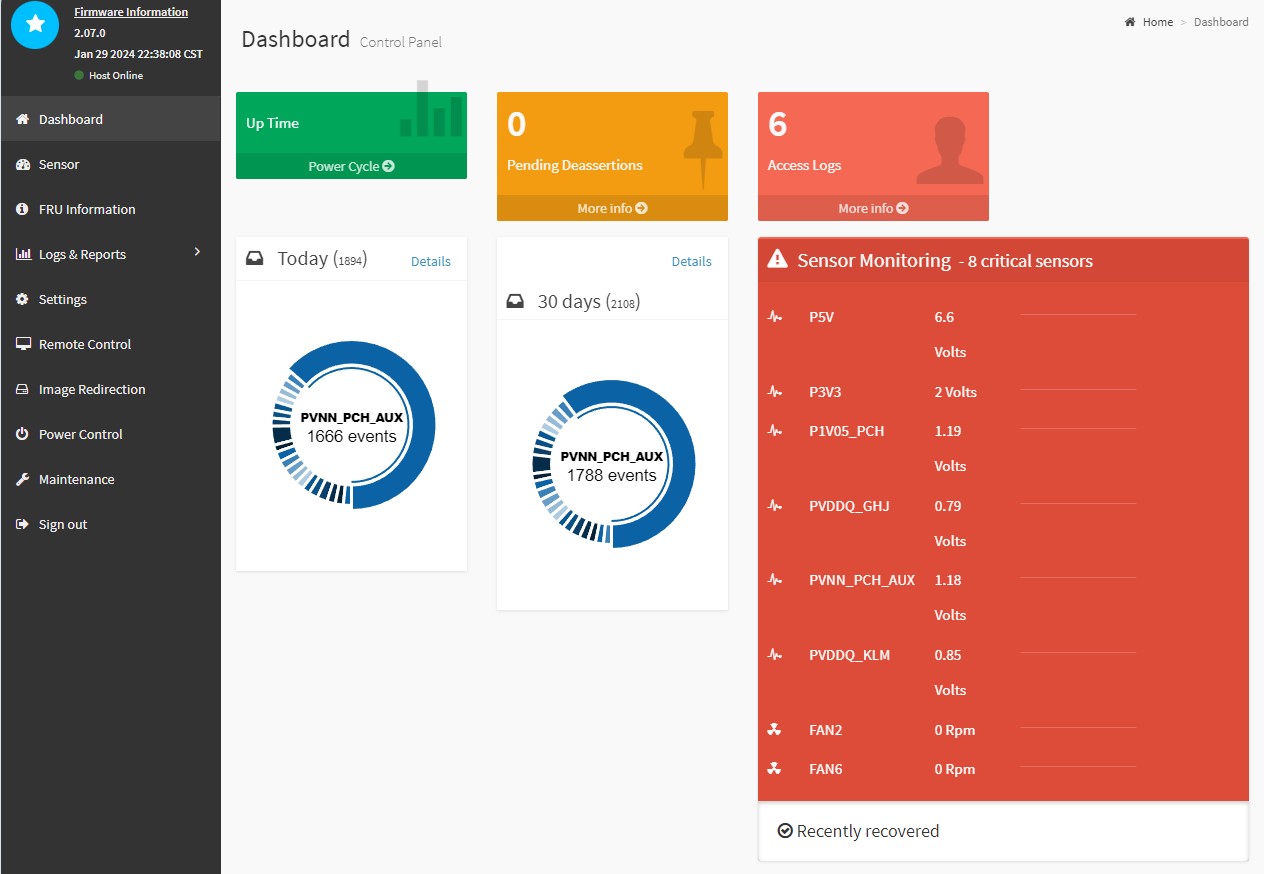
Task: Click the FRU Information info icon
Action: click(22, 210)
